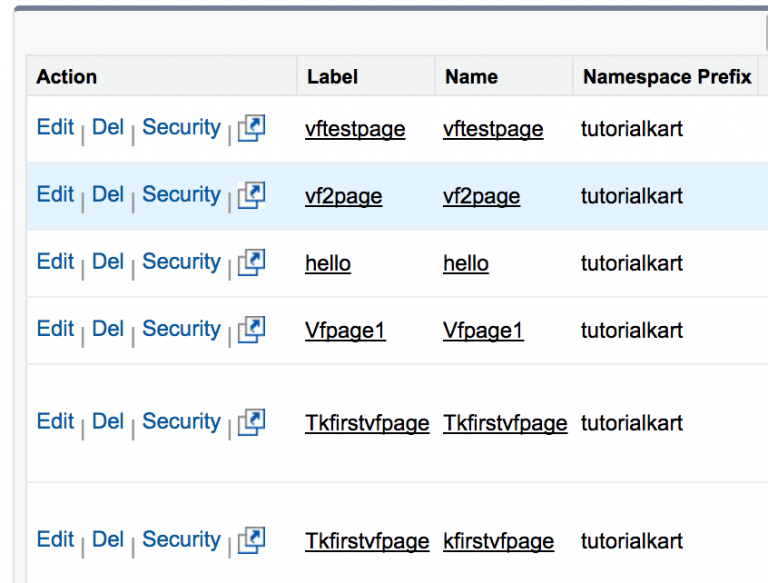Click the kfirstvfpage name link
Image resolution: width=768 pixels, height=583 pixels.
(498, 541)
